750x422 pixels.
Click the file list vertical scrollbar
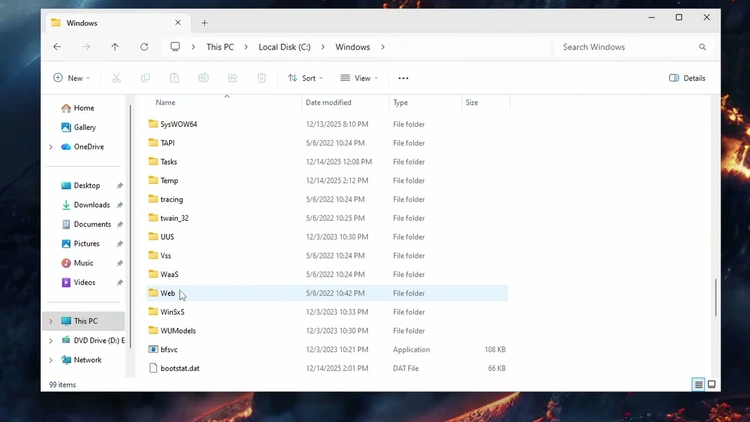coord(716,297)
